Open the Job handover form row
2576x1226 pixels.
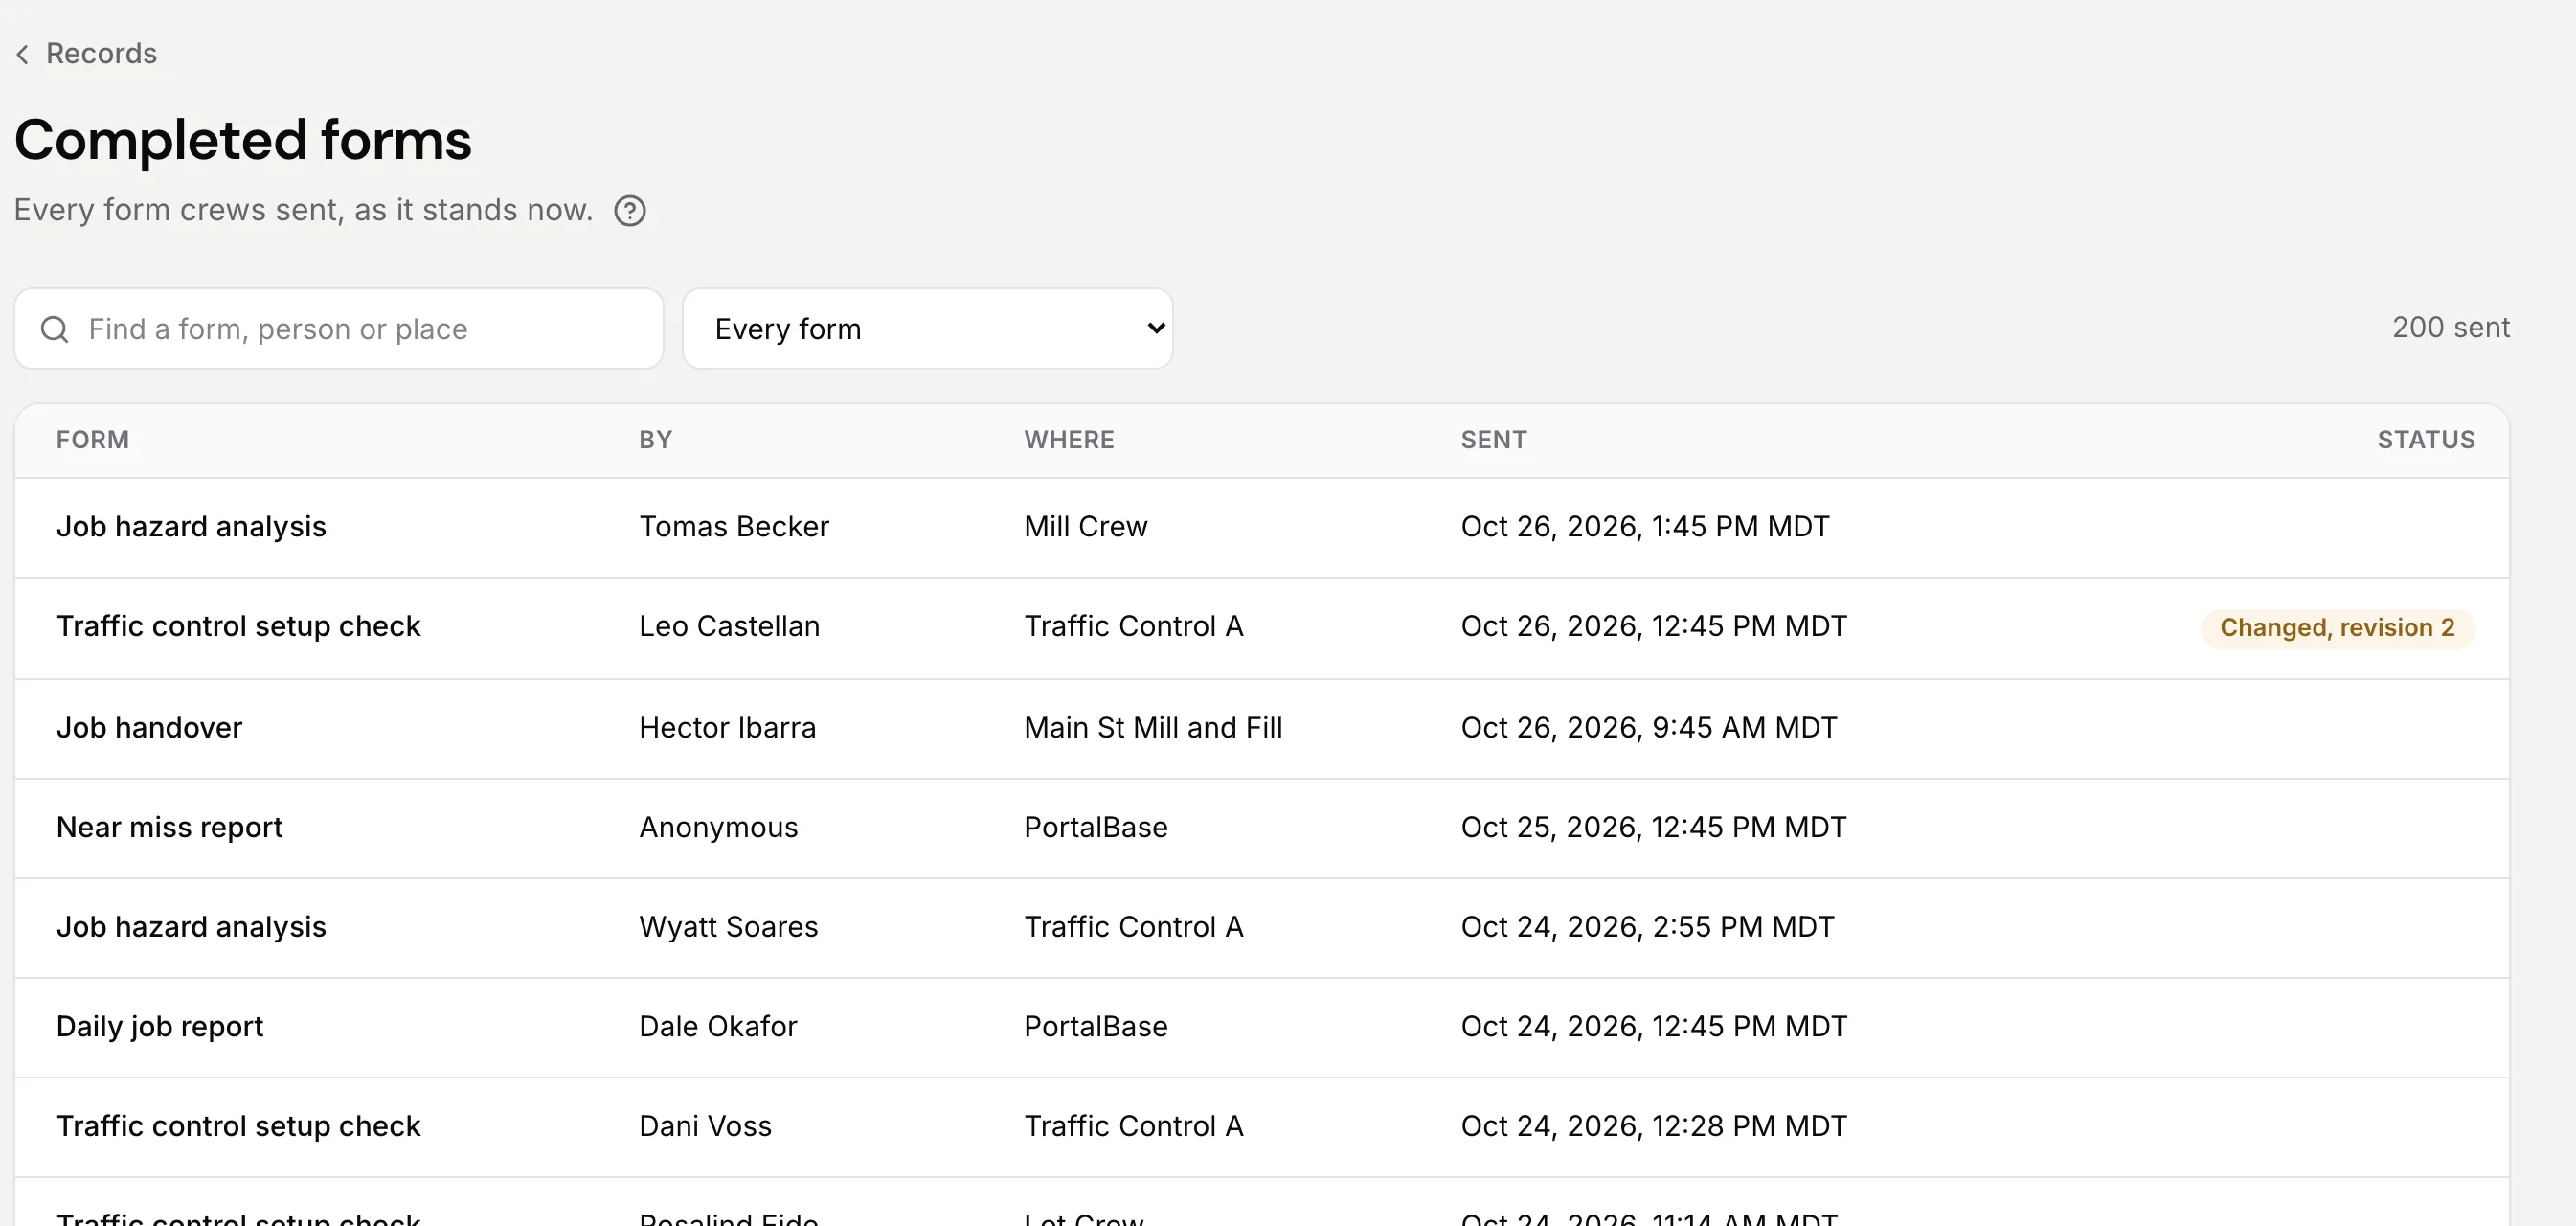(x=1262, y=728)
